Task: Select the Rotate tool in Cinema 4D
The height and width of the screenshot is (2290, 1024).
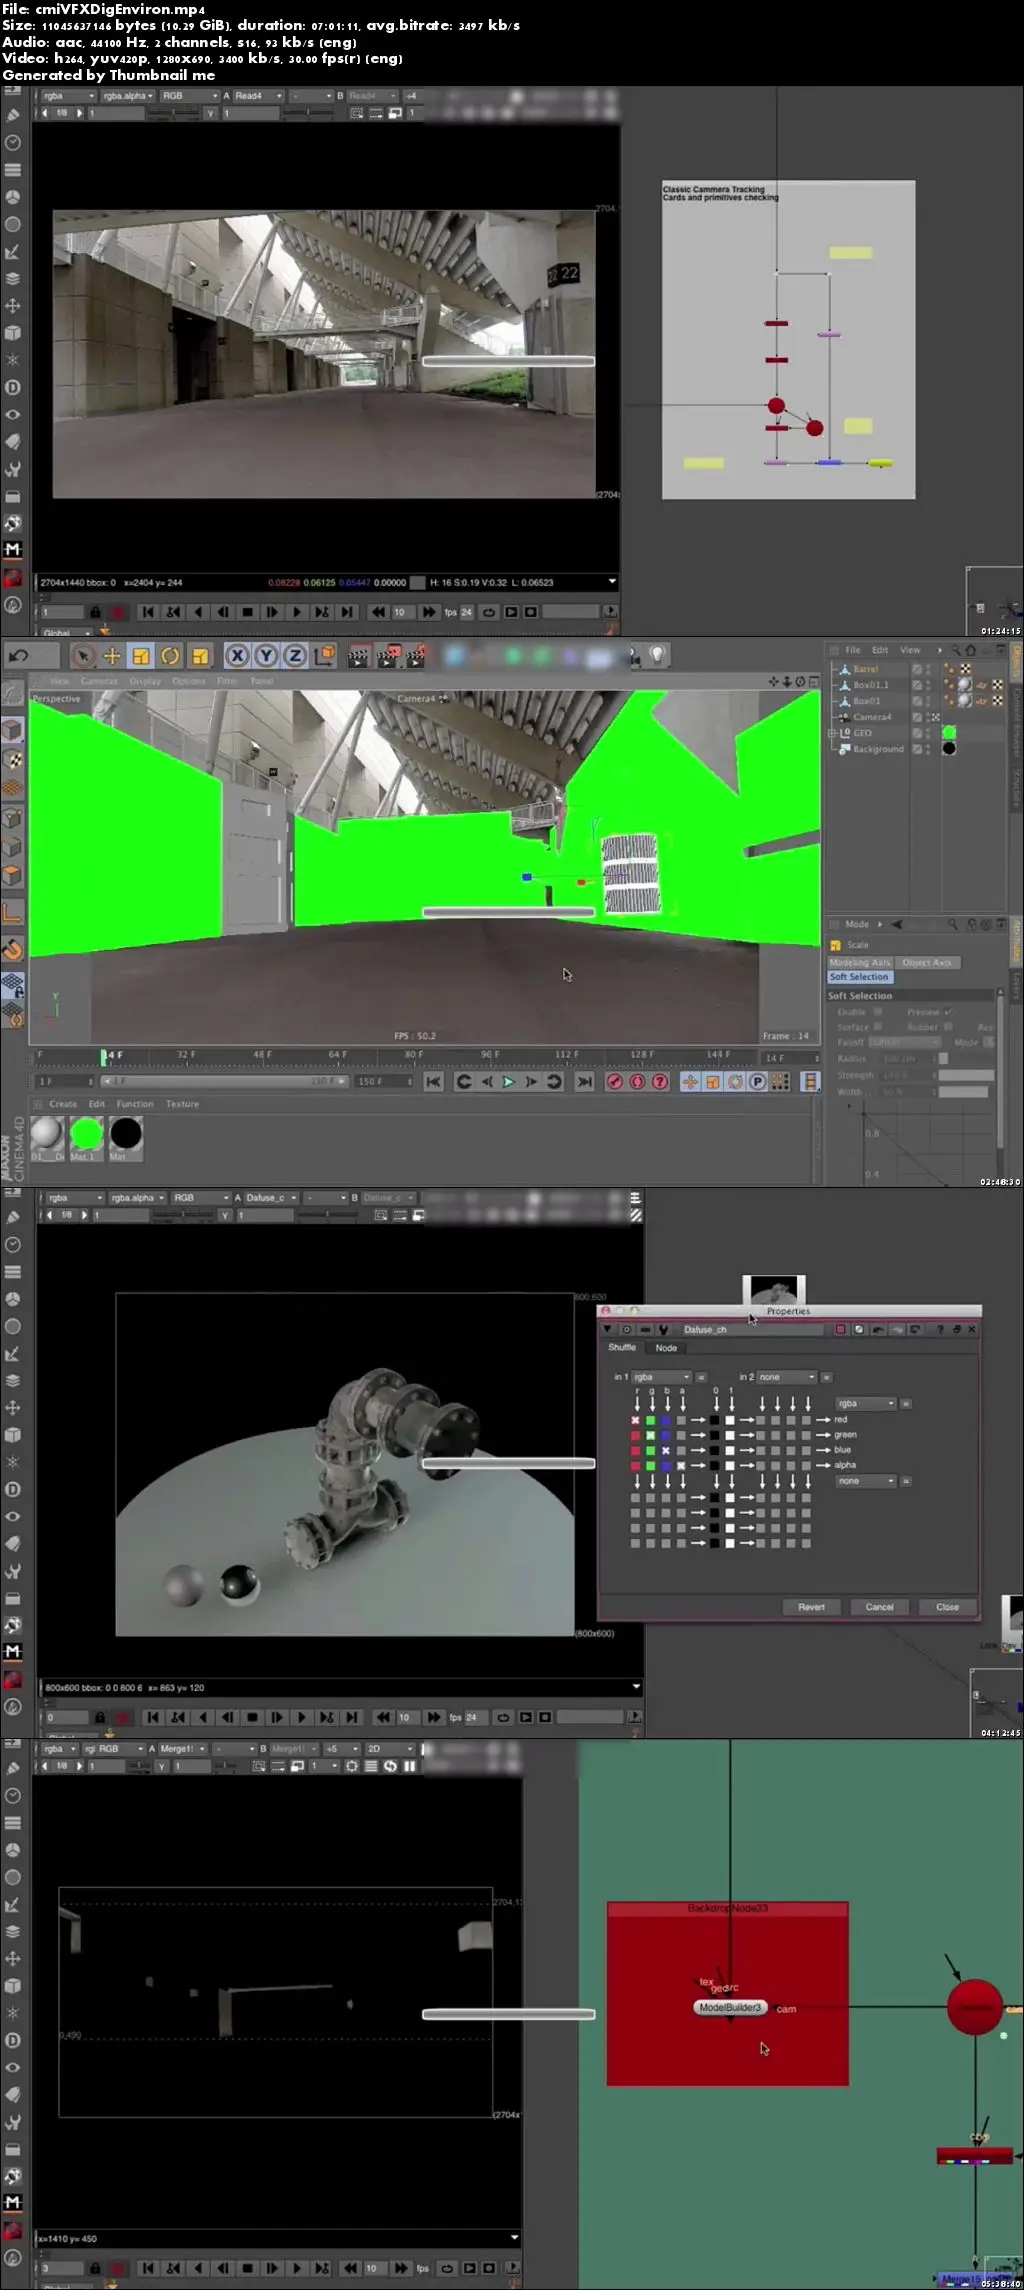Action: pos(170,656)
